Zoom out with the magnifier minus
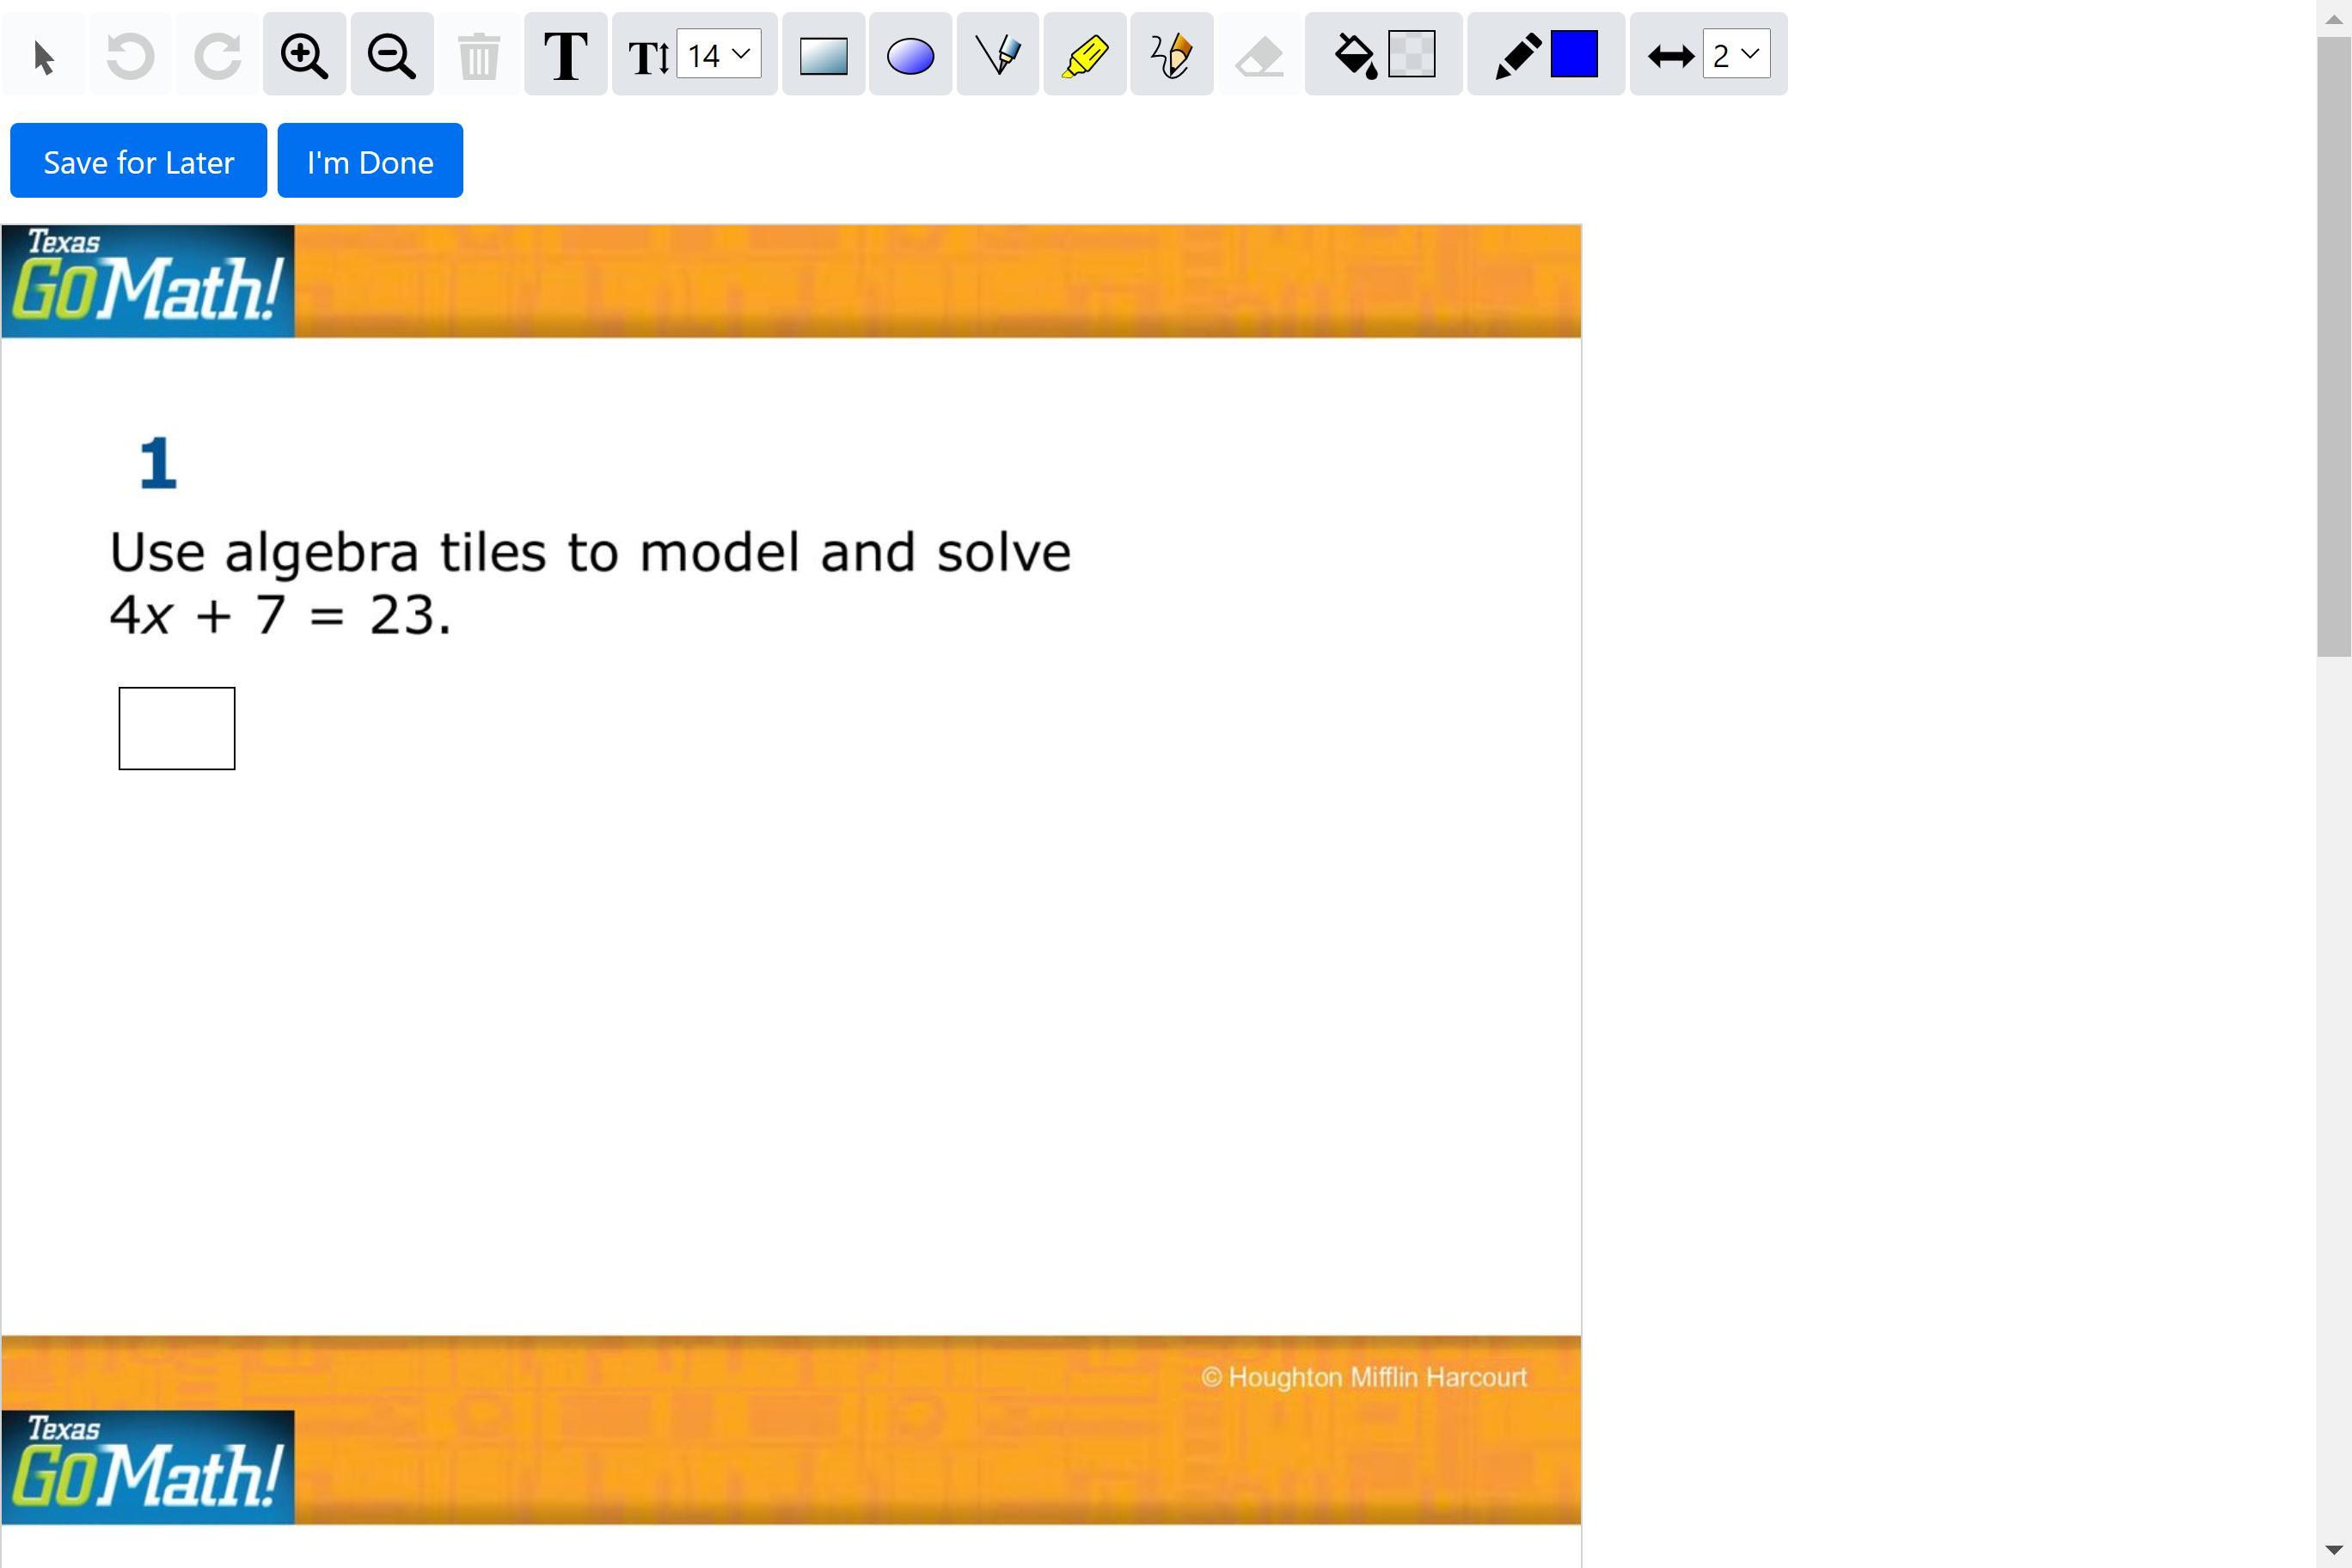 [391, 55]
